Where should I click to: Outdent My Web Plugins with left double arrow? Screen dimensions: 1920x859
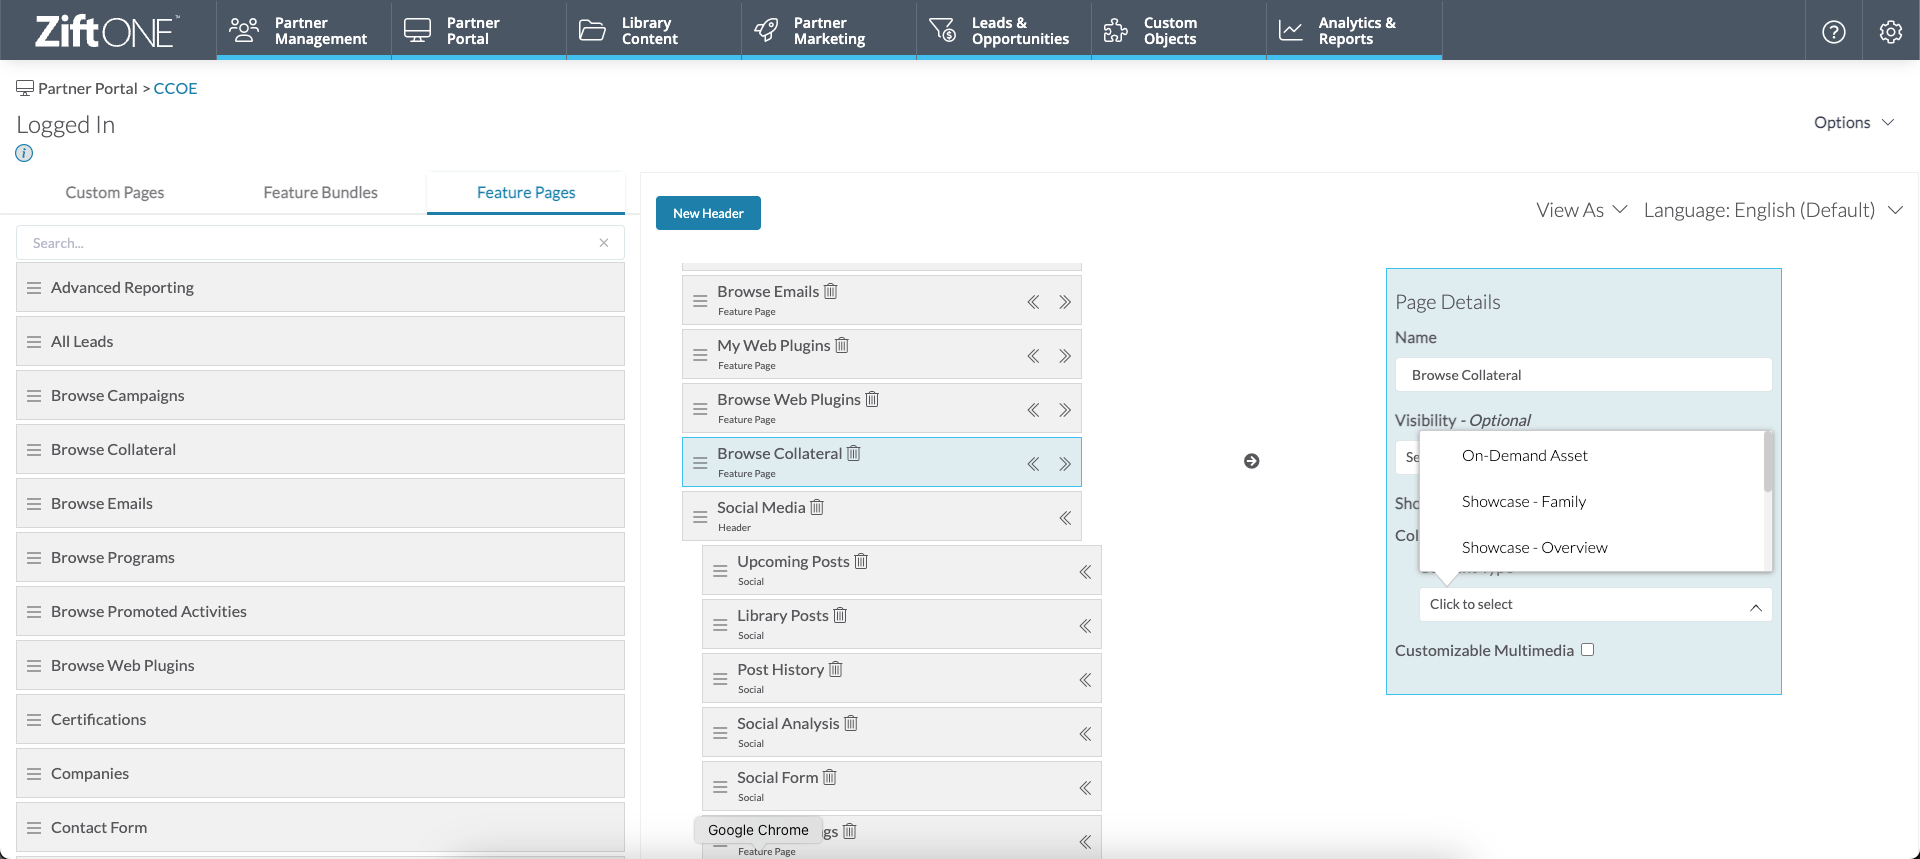pyautogui.click(x=1033, y=356)
